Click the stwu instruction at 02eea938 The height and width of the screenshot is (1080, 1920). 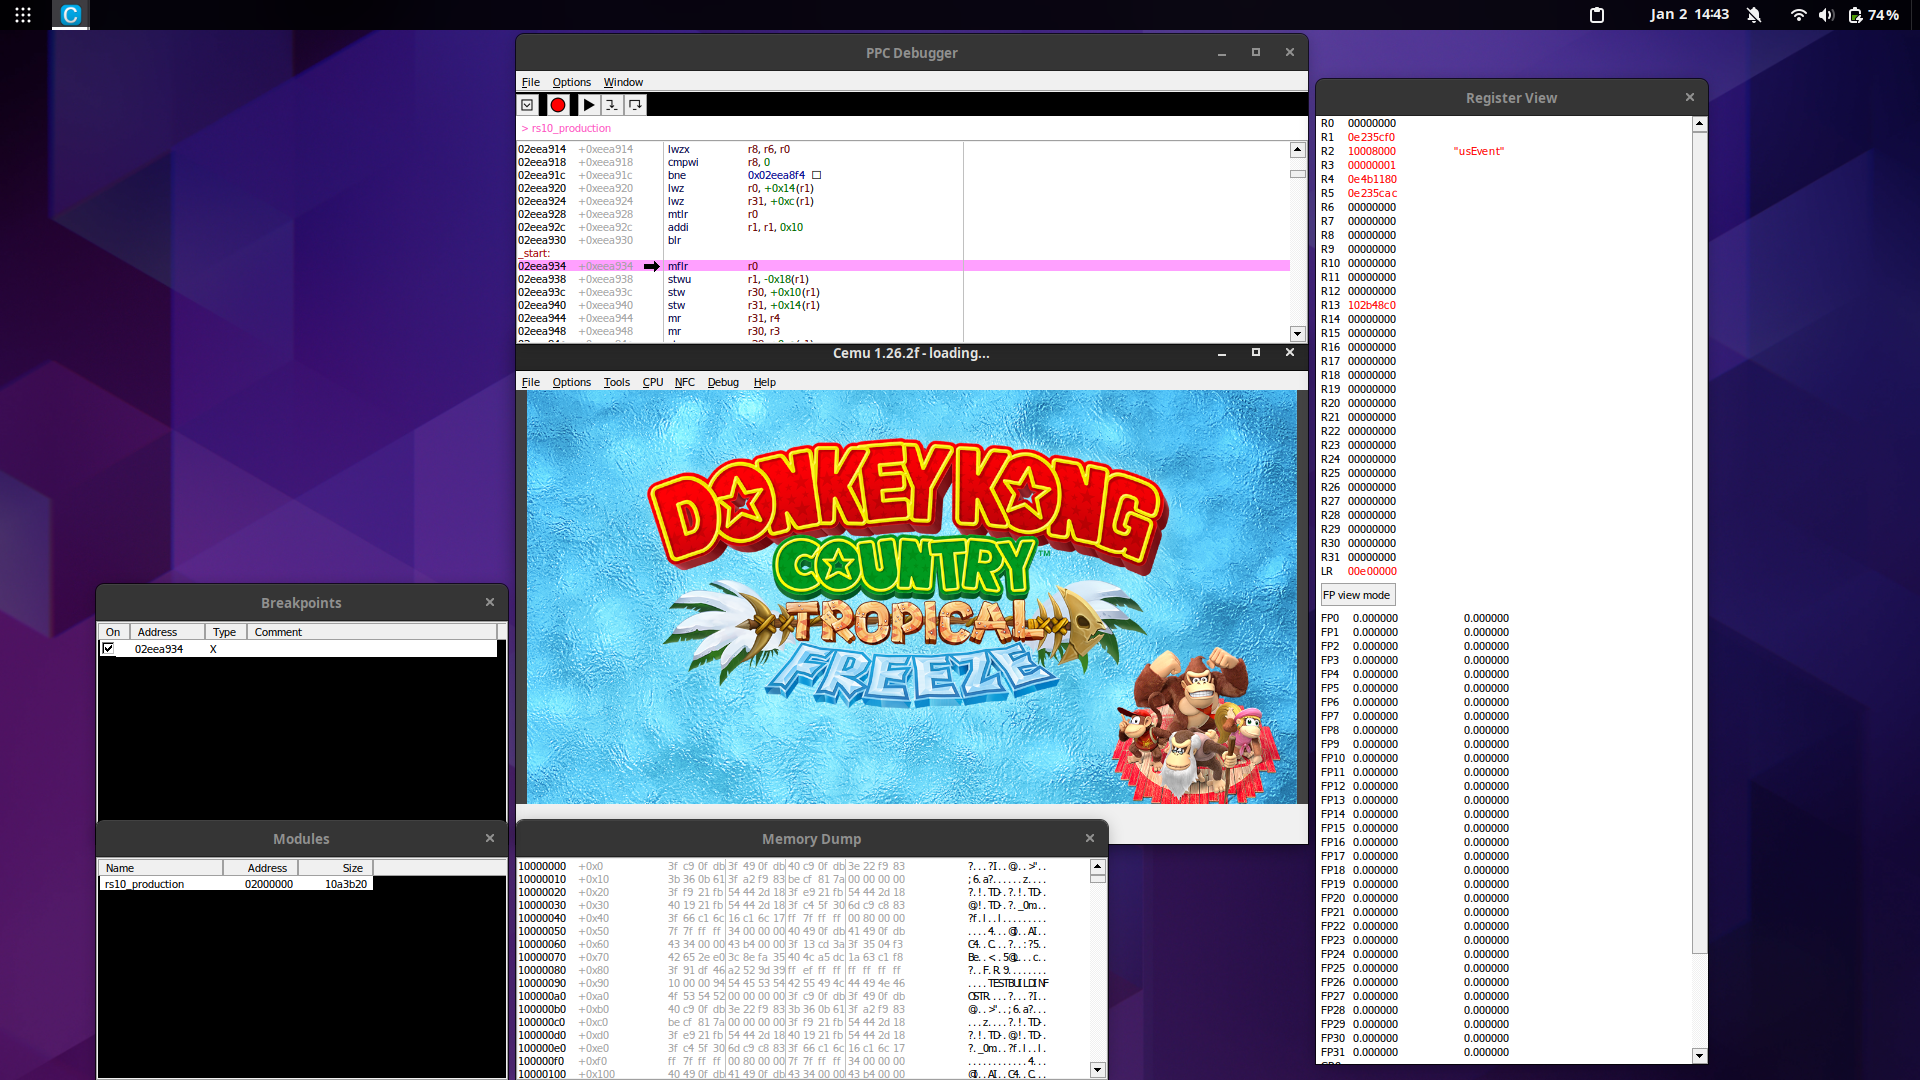pyautogui.click(x=680, y=279)
